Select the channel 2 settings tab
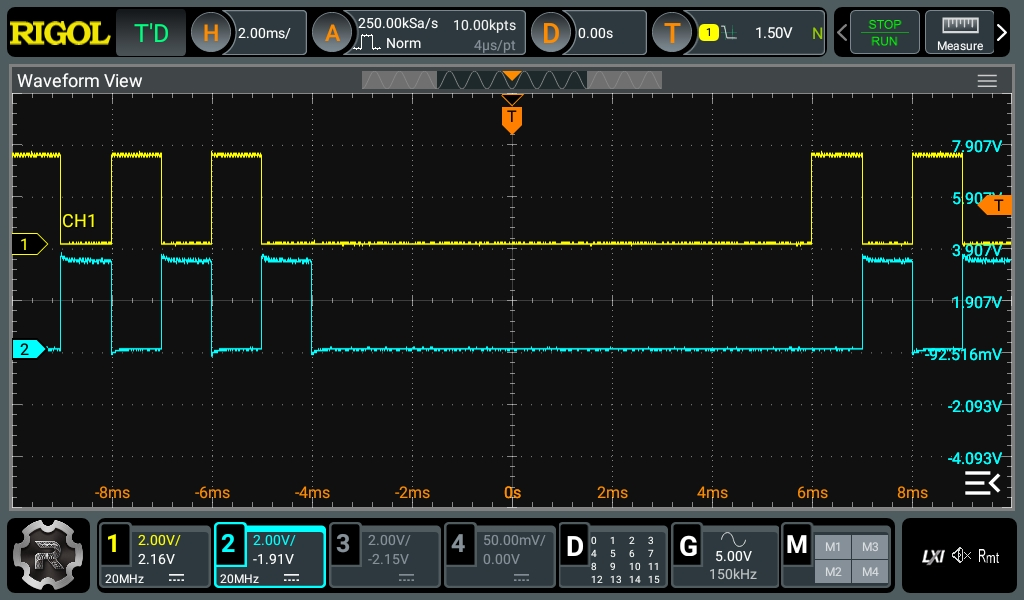This screenshot has width=1024, height=600. click(269, 556)
